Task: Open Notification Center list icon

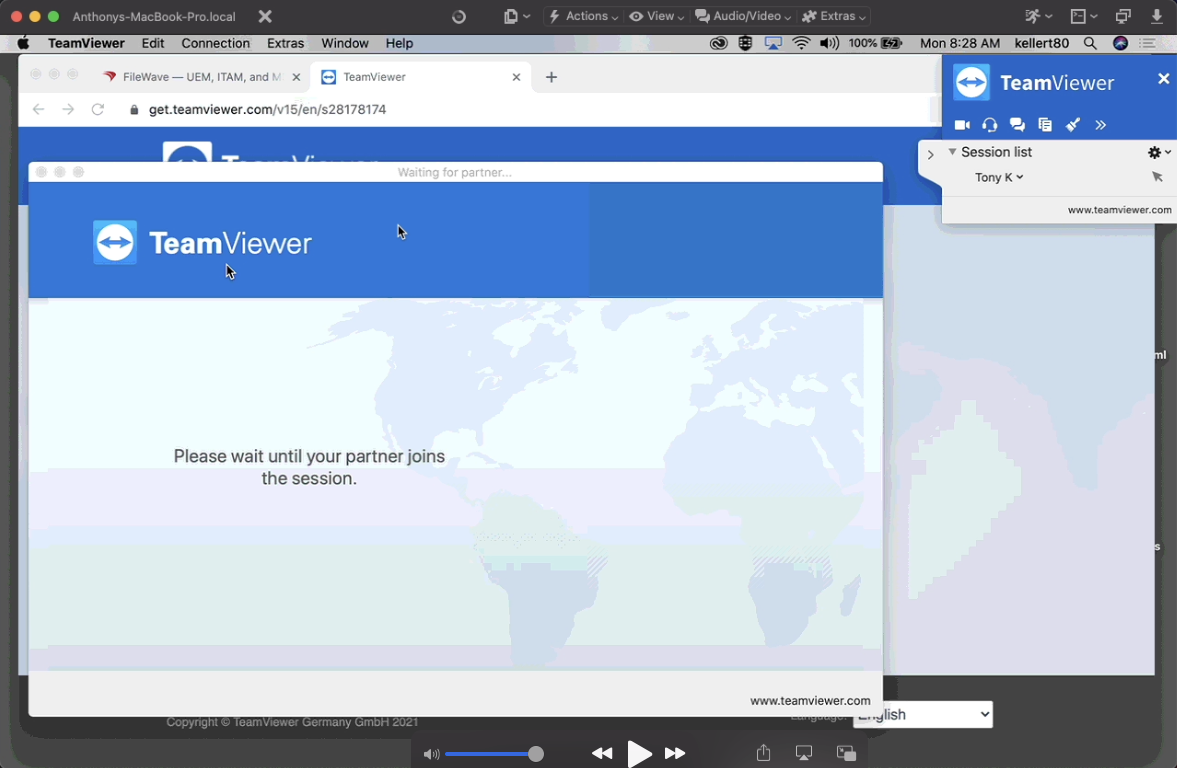Action: 1147,44
